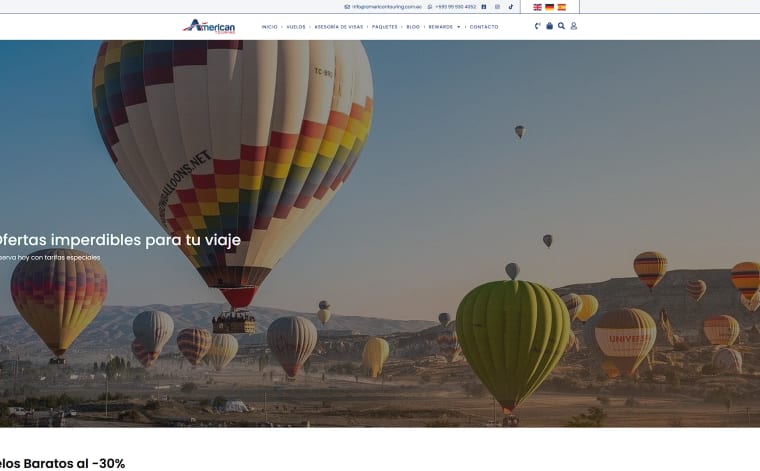Screen dimensions: 760x471
Task: Open the Paquetes menu item
Action: pos(385,27)
